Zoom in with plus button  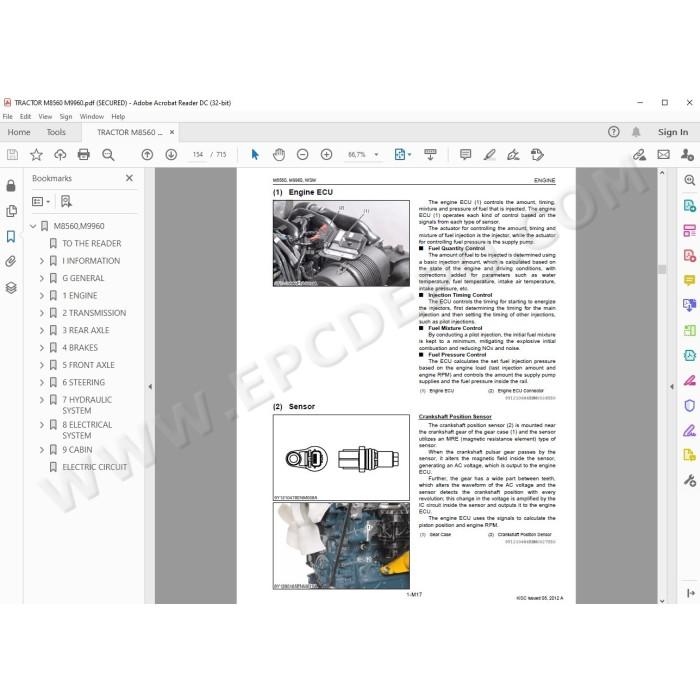coord(326,154)
